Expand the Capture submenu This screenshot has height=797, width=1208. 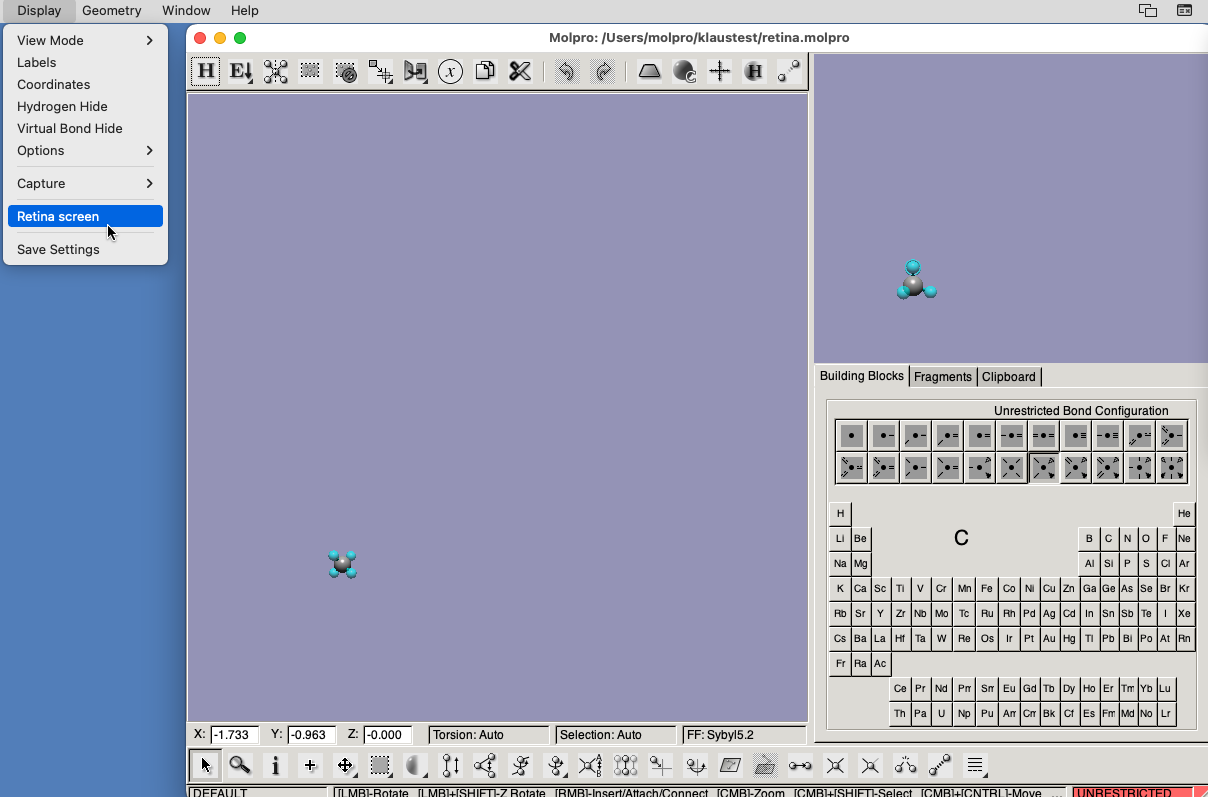click(41, 183)
